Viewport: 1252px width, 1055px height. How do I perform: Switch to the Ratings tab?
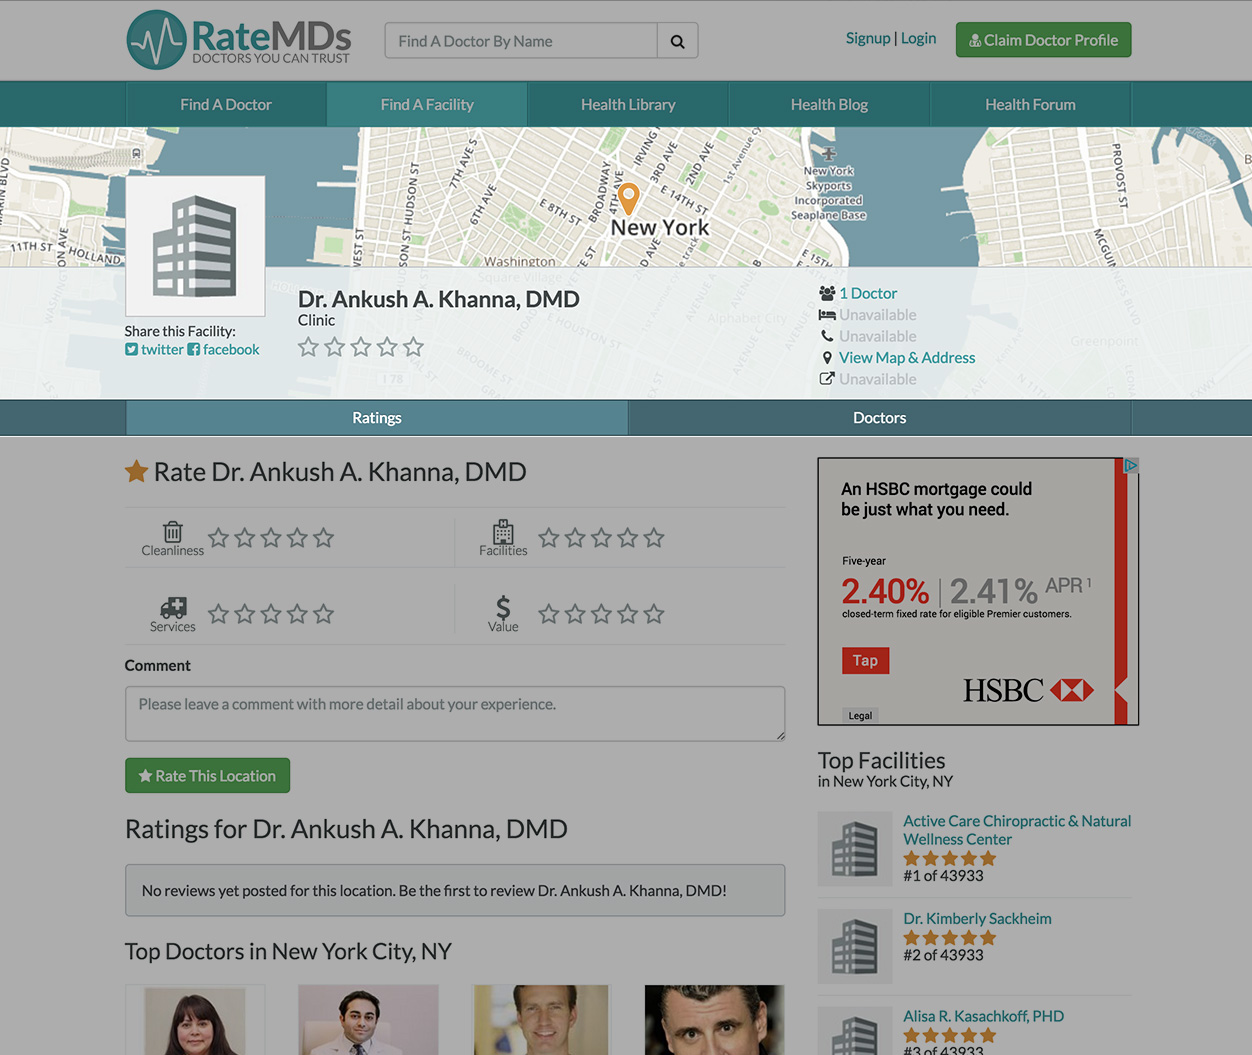(377, 418)
